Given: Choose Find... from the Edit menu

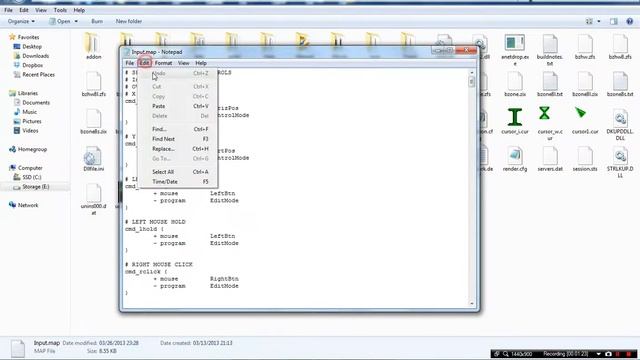Looking at the screenshot, I should coord(178,129).
